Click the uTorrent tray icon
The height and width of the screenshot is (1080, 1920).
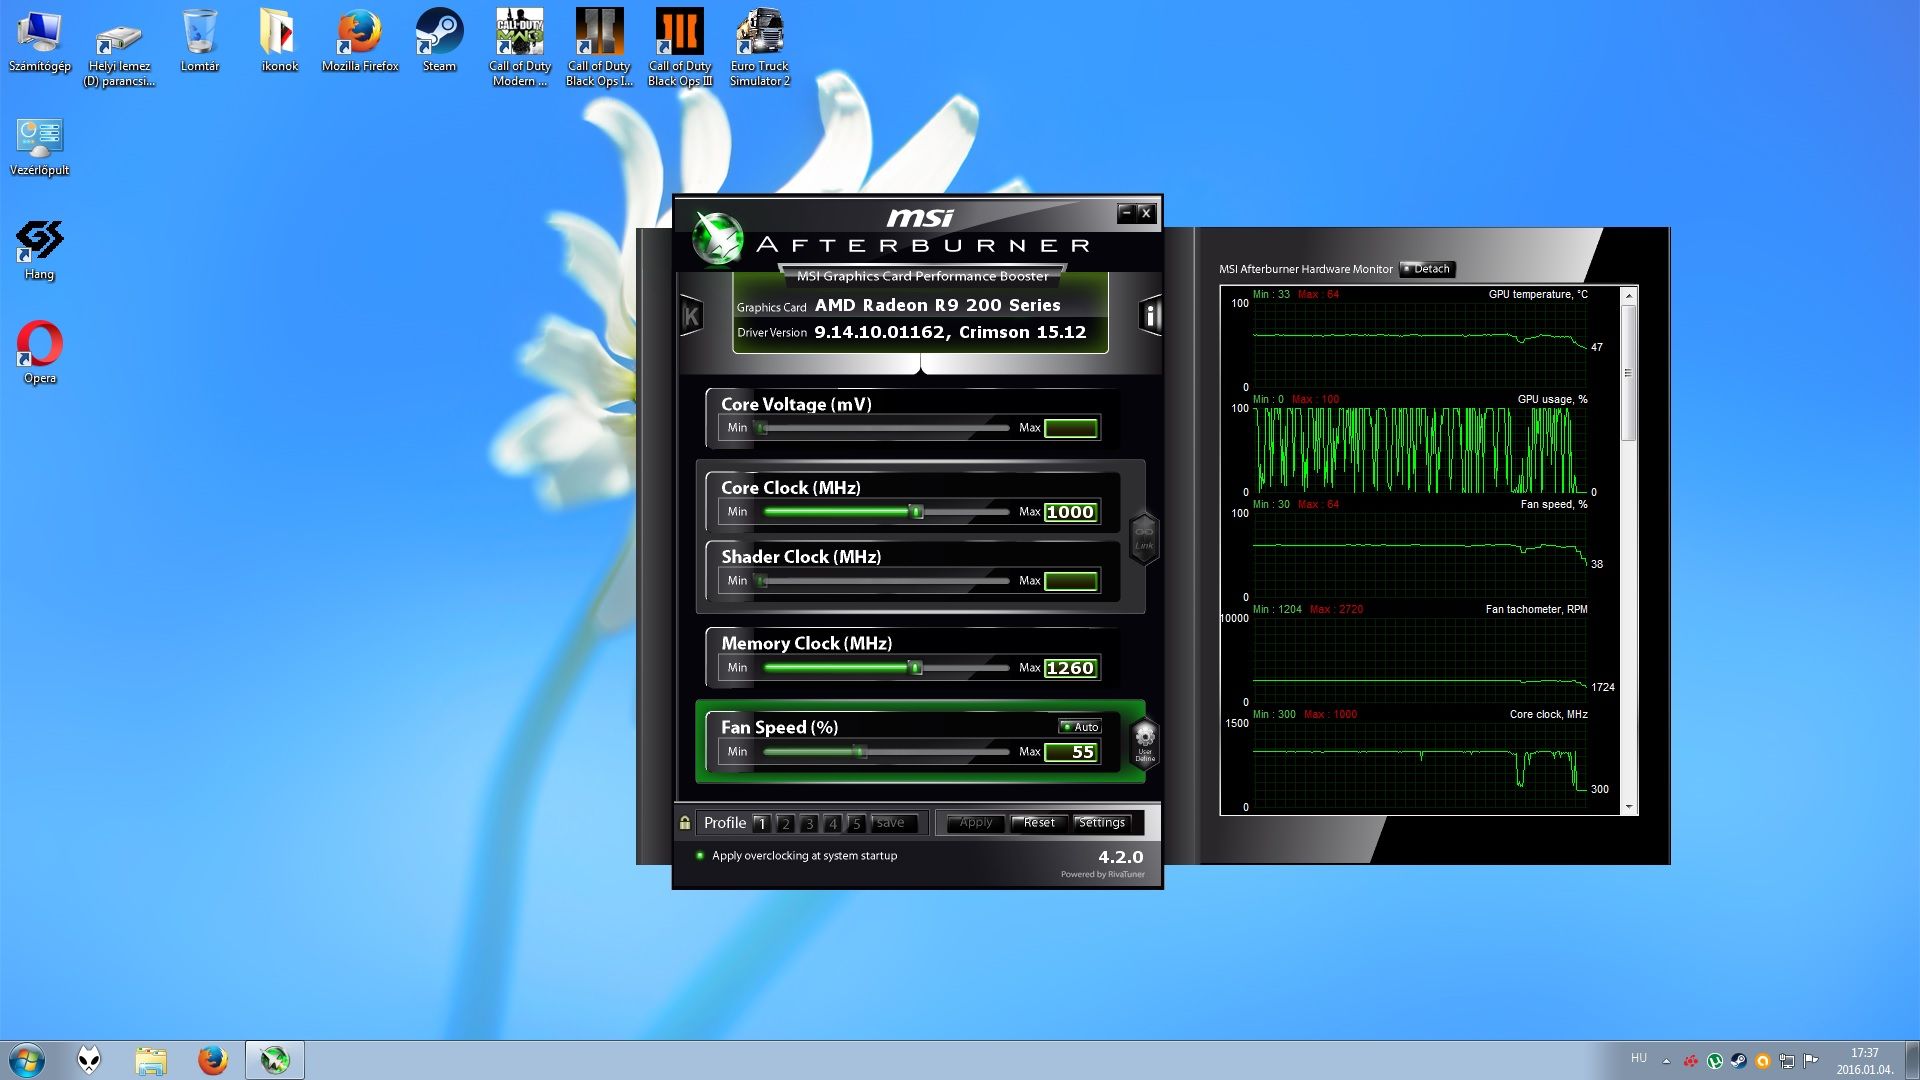click(x=1715, y=1061)
